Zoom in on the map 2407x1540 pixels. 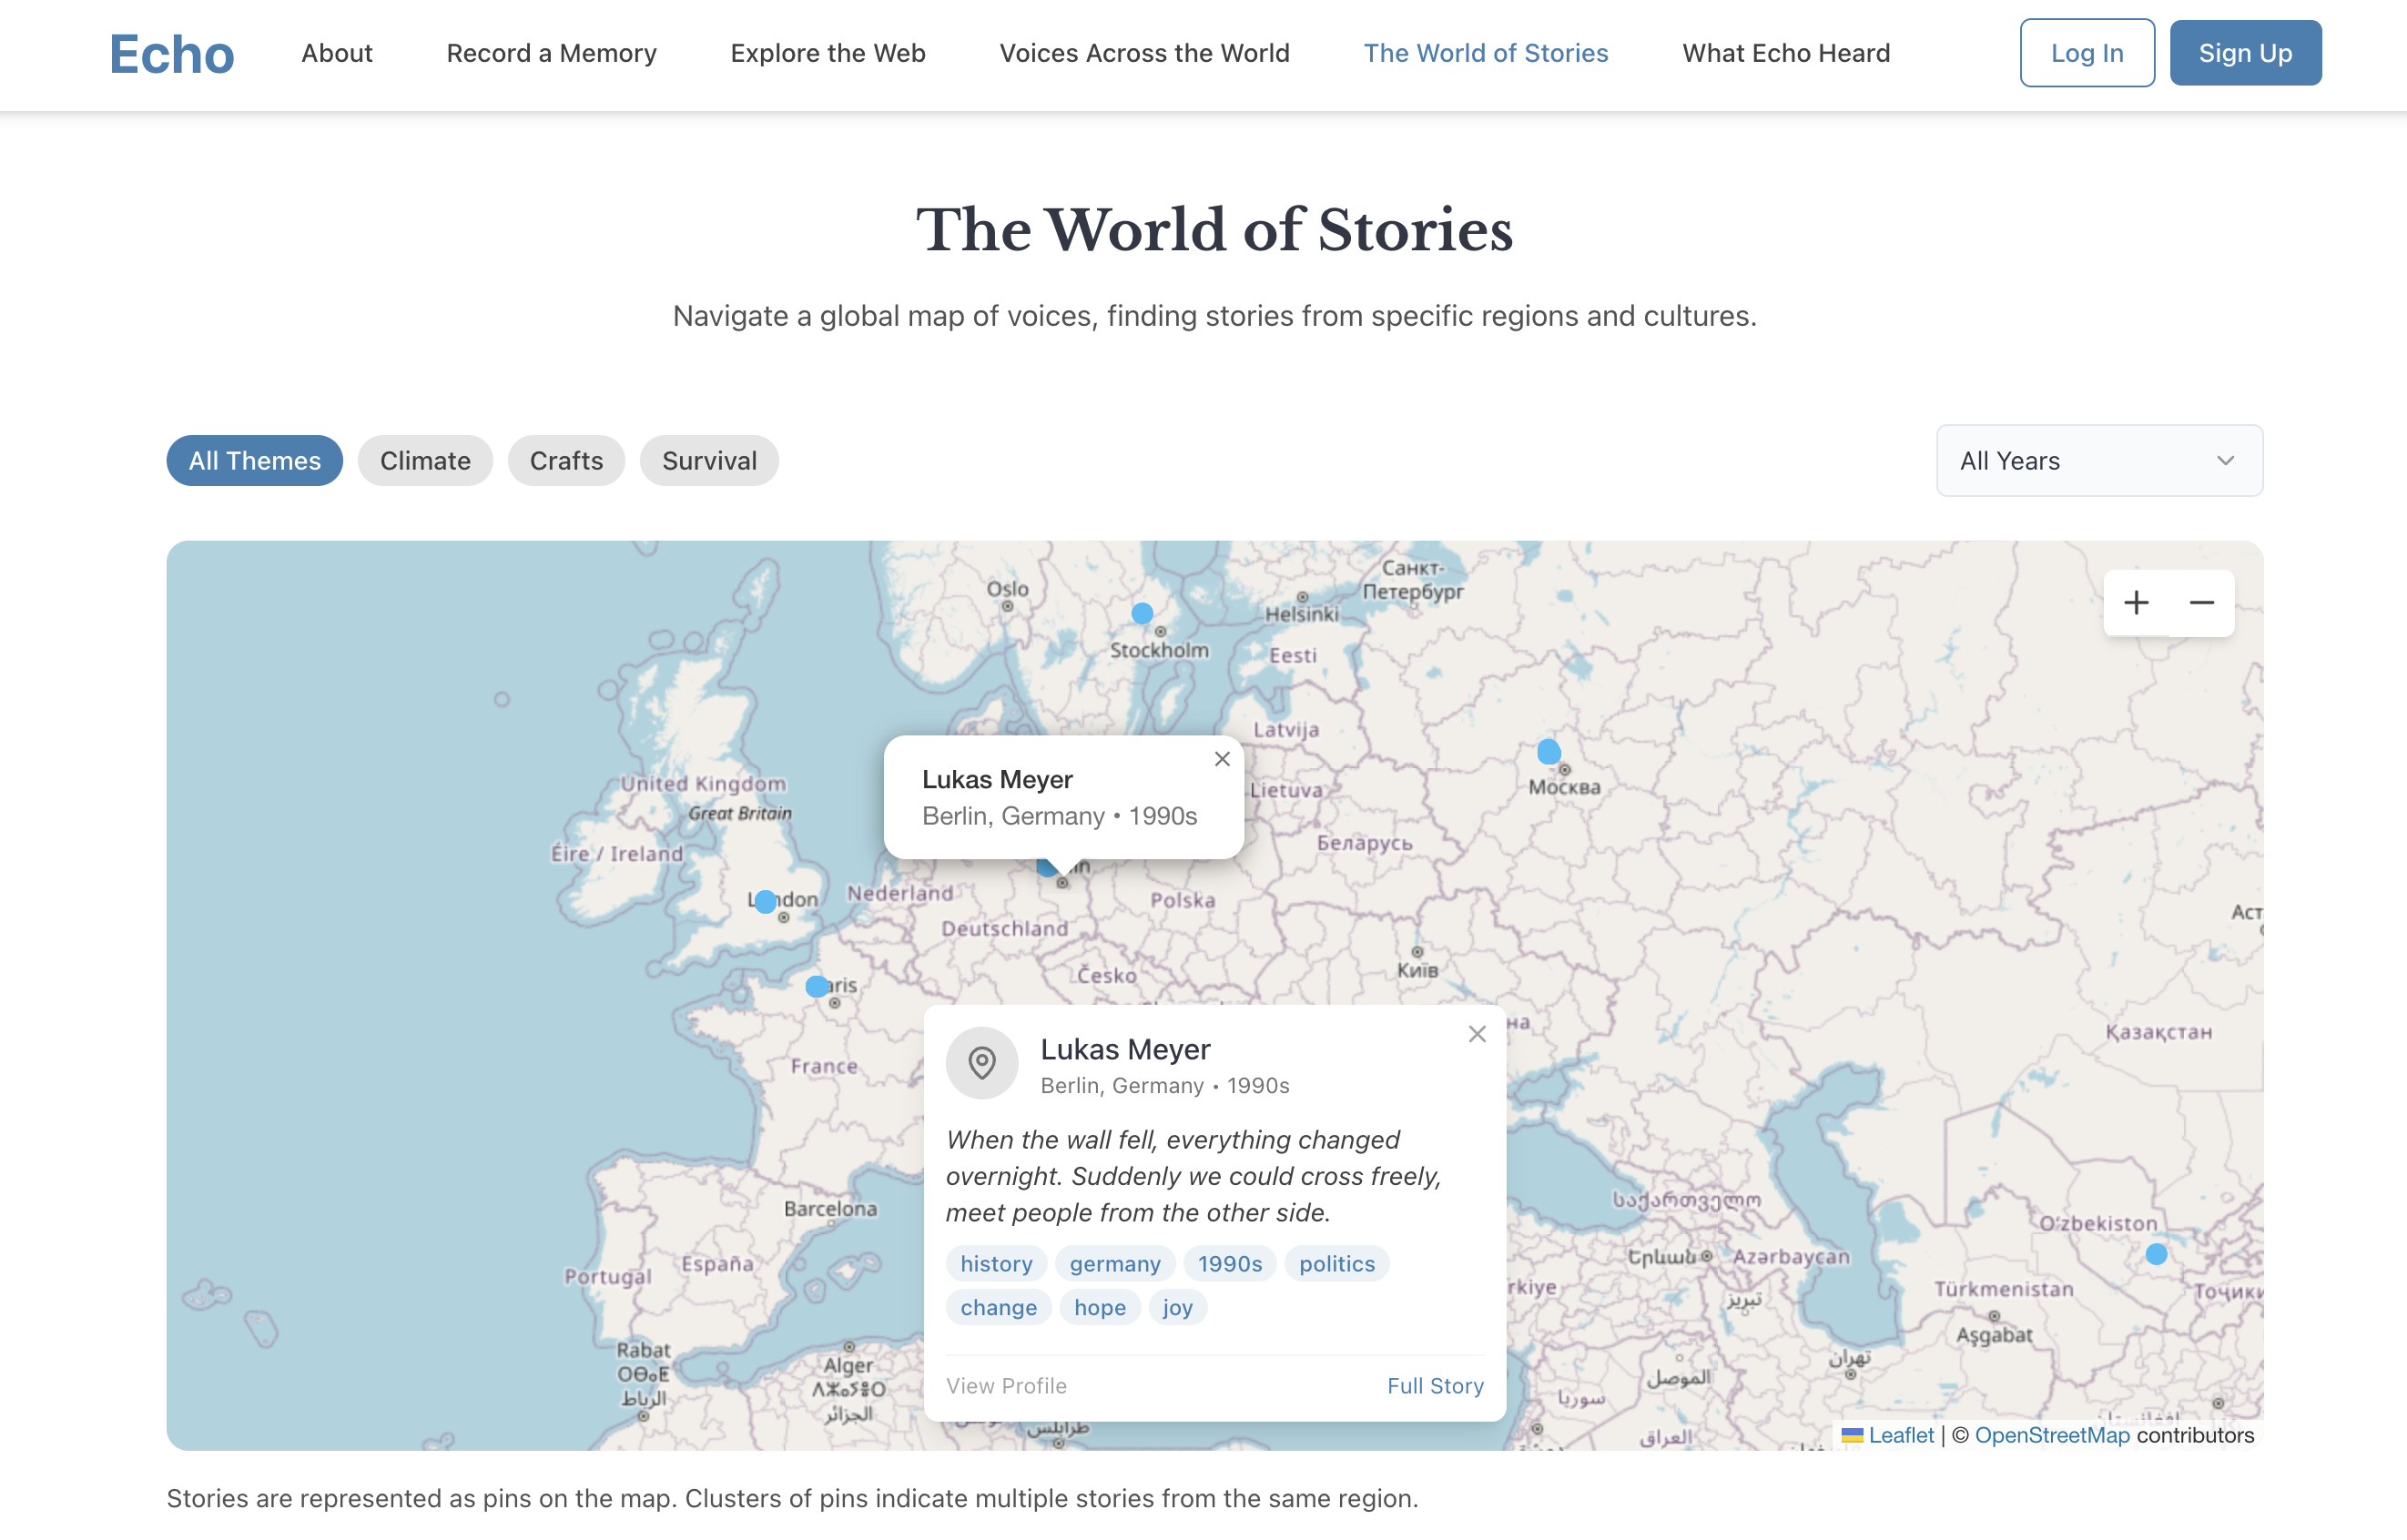tap(2135, 603)
